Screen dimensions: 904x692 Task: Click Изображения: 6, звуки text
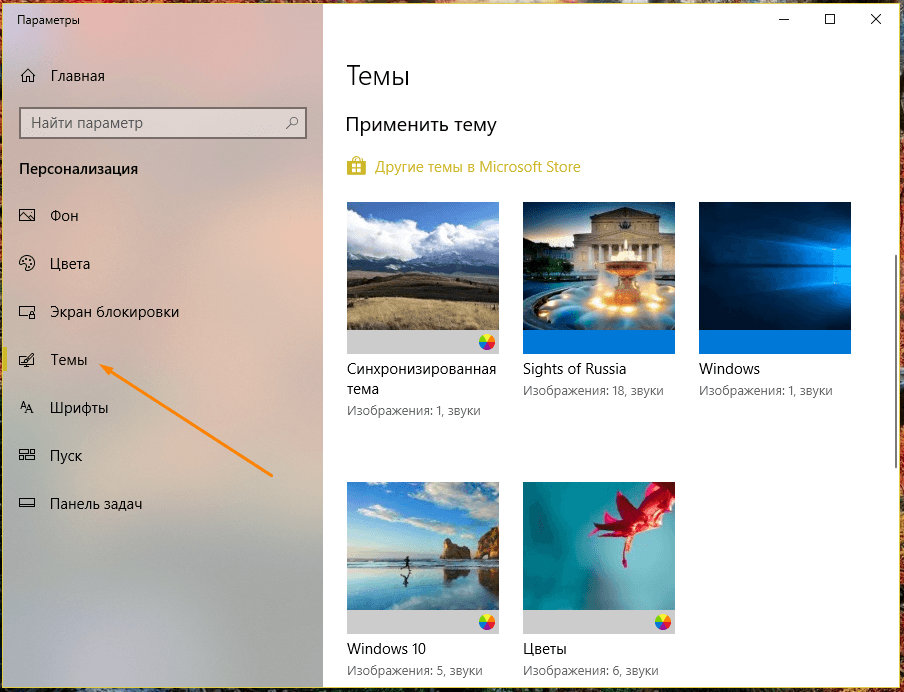(590, 671)
